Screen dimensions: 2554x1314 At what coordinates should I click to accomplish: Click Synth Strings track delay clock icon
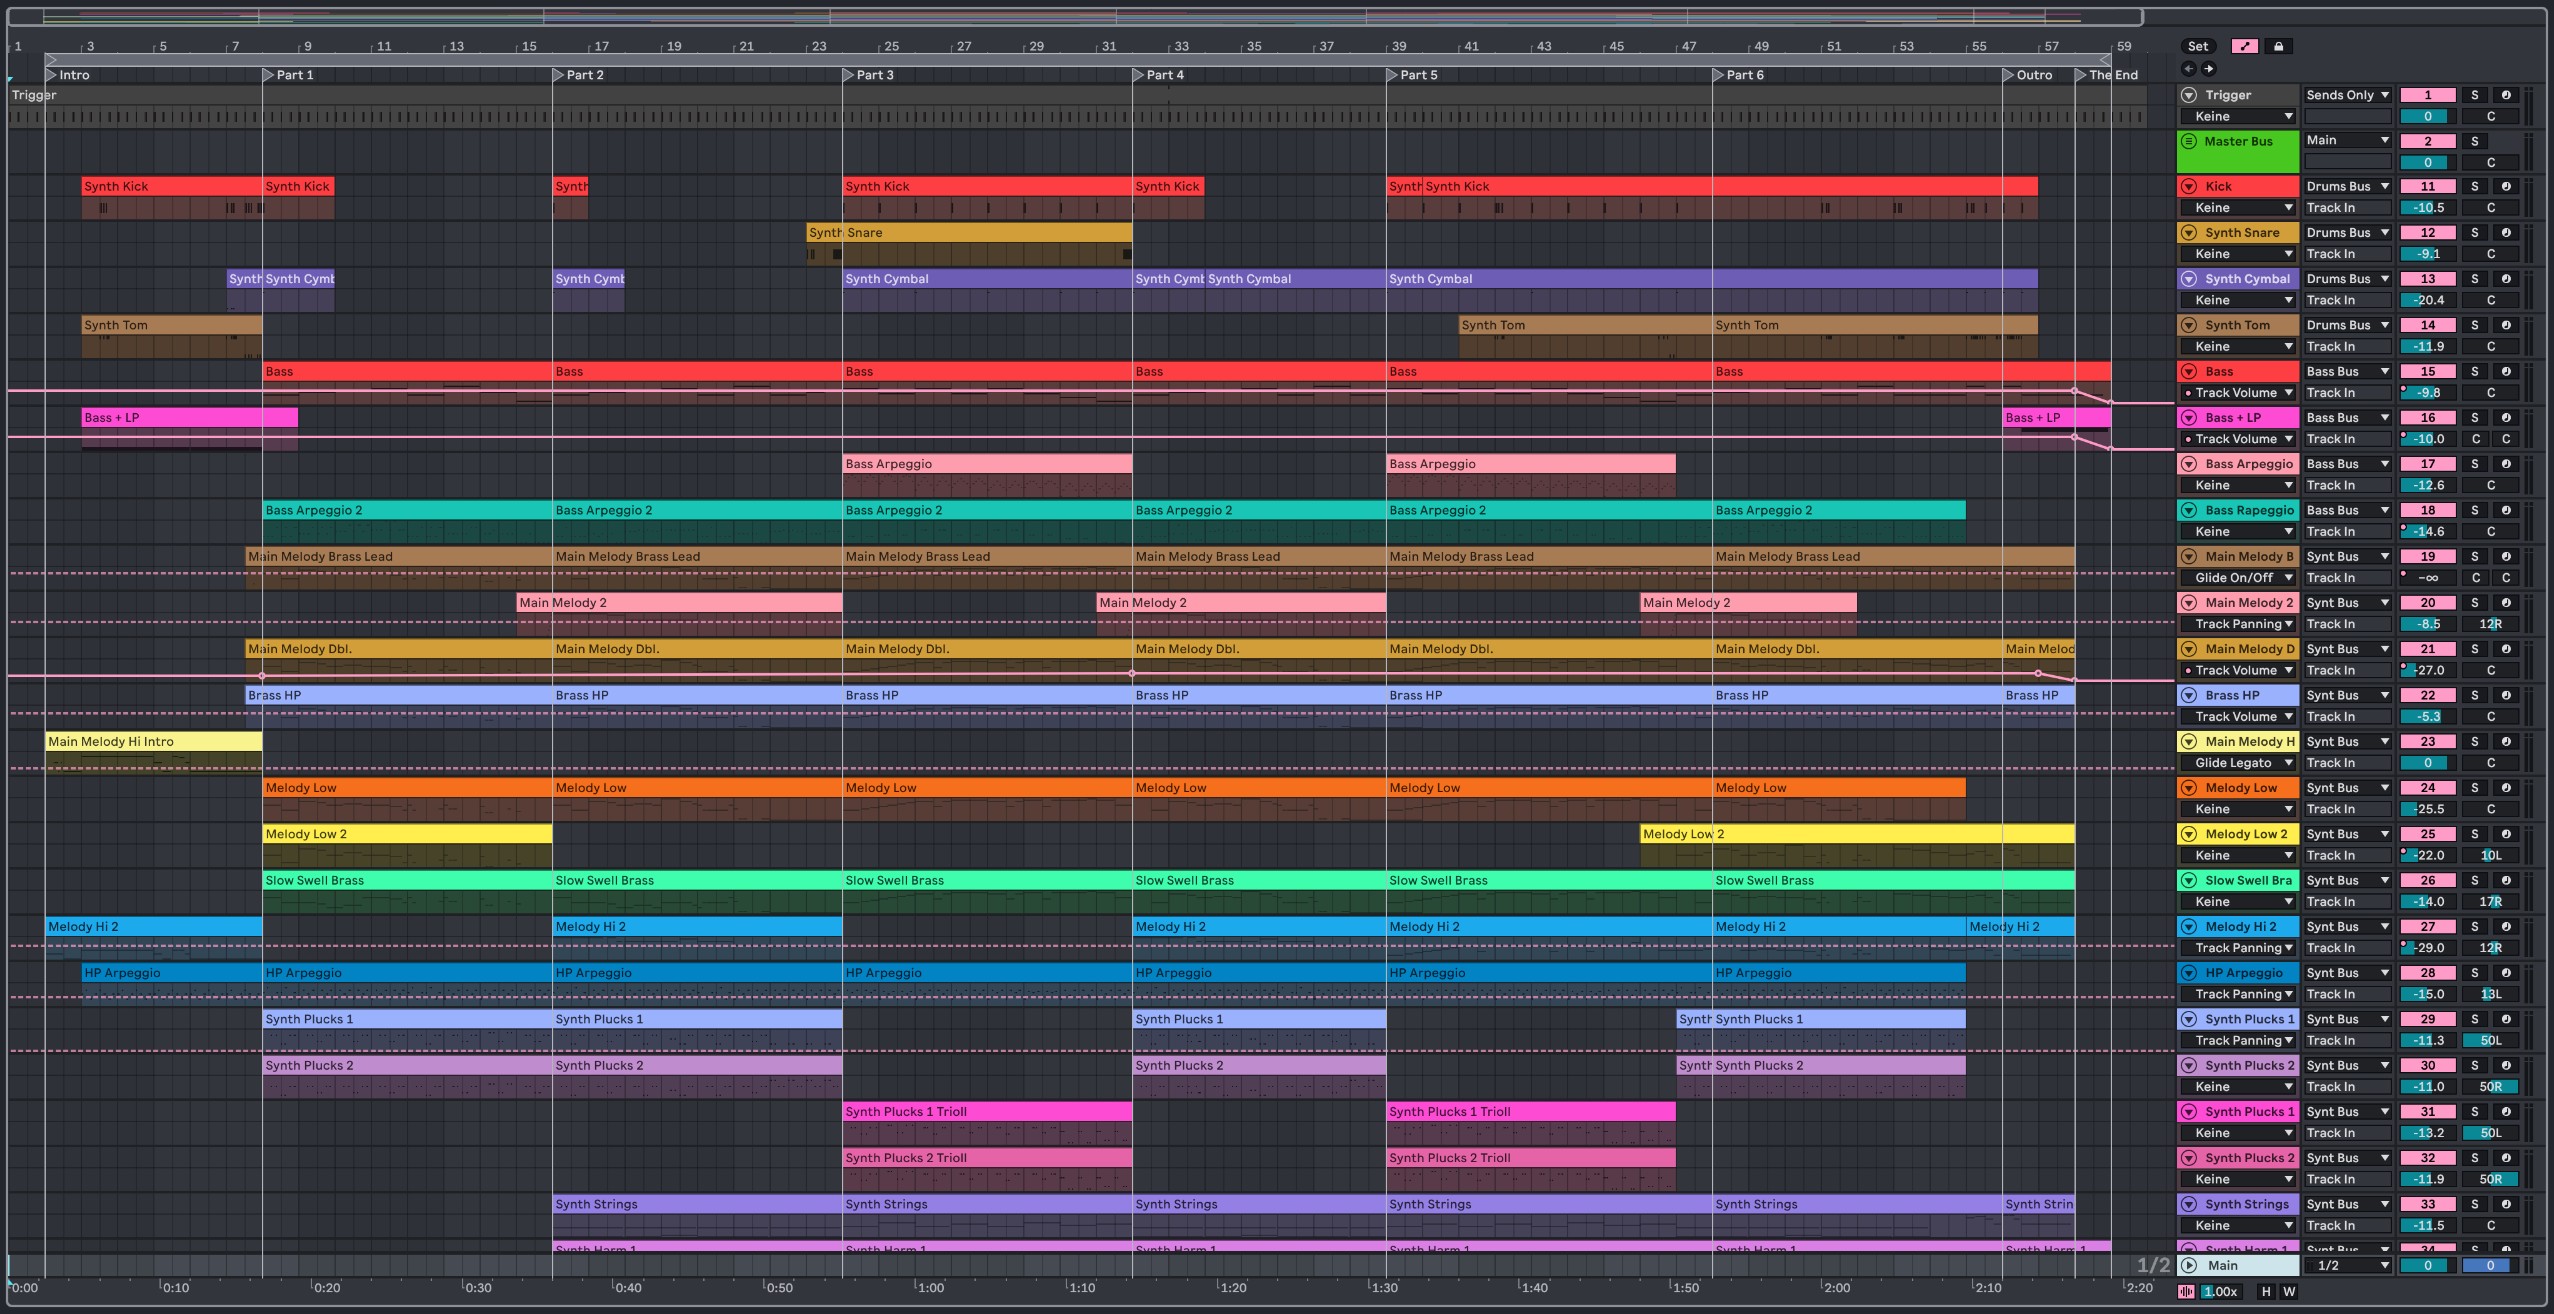(x=2505, y=1204)
